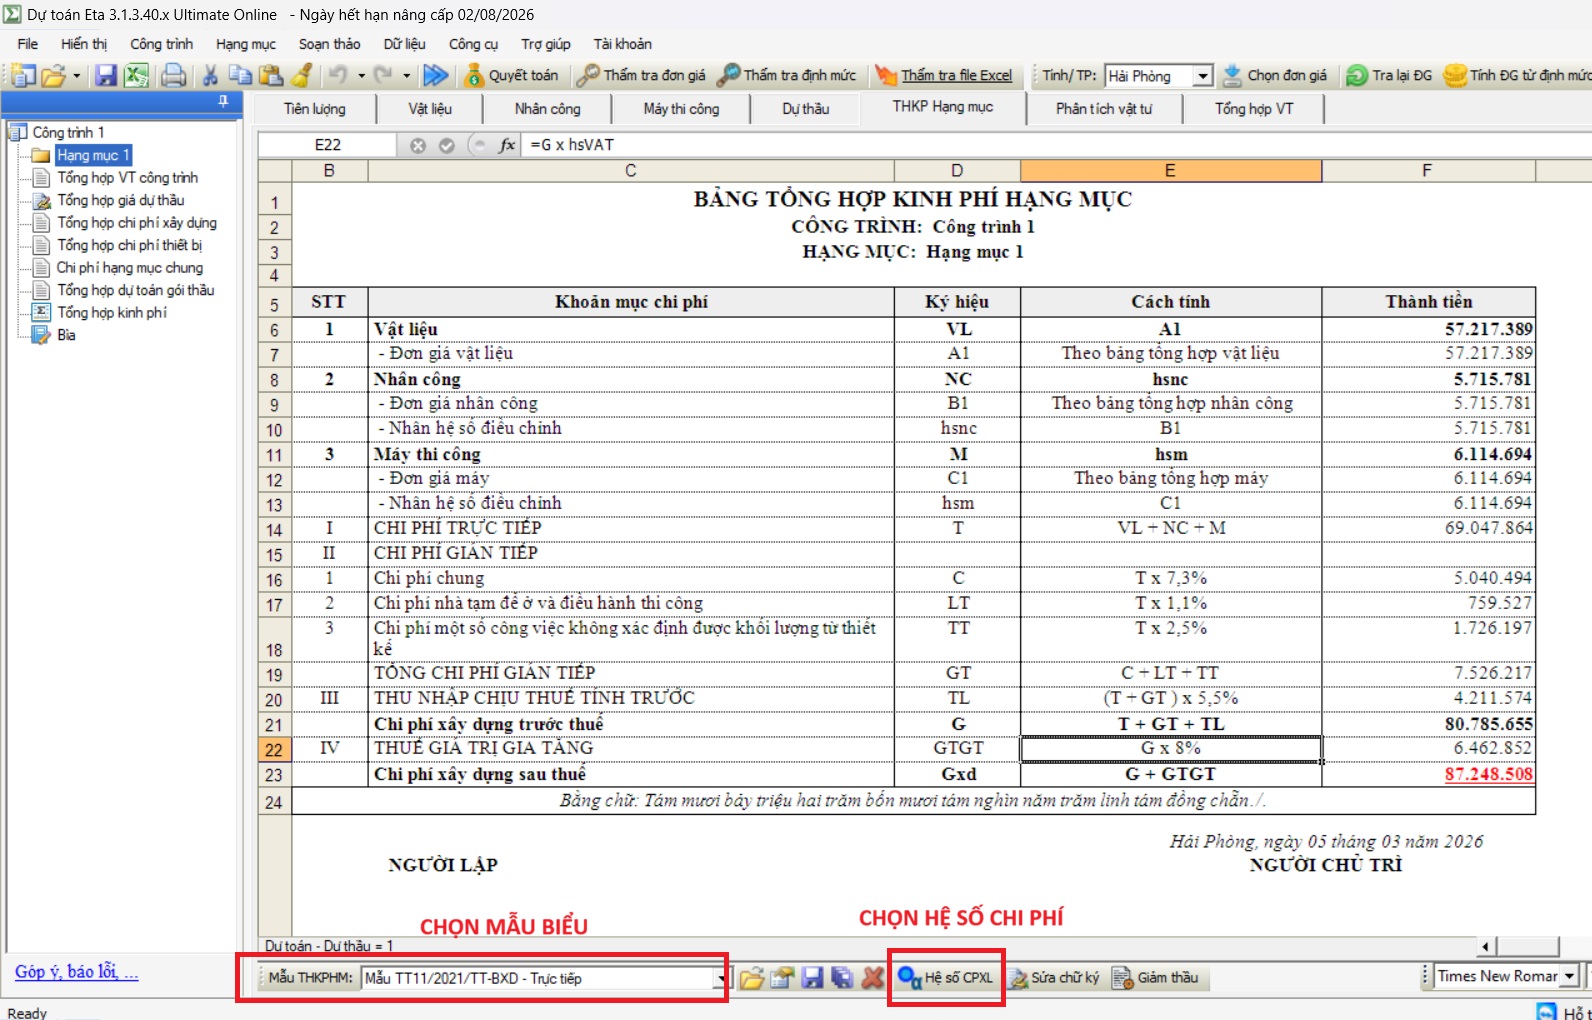The width and height of the screenshot is (1592, 1020).
Task: Click the Save icon in main toolbar
Action: click(x=106, y=75)
